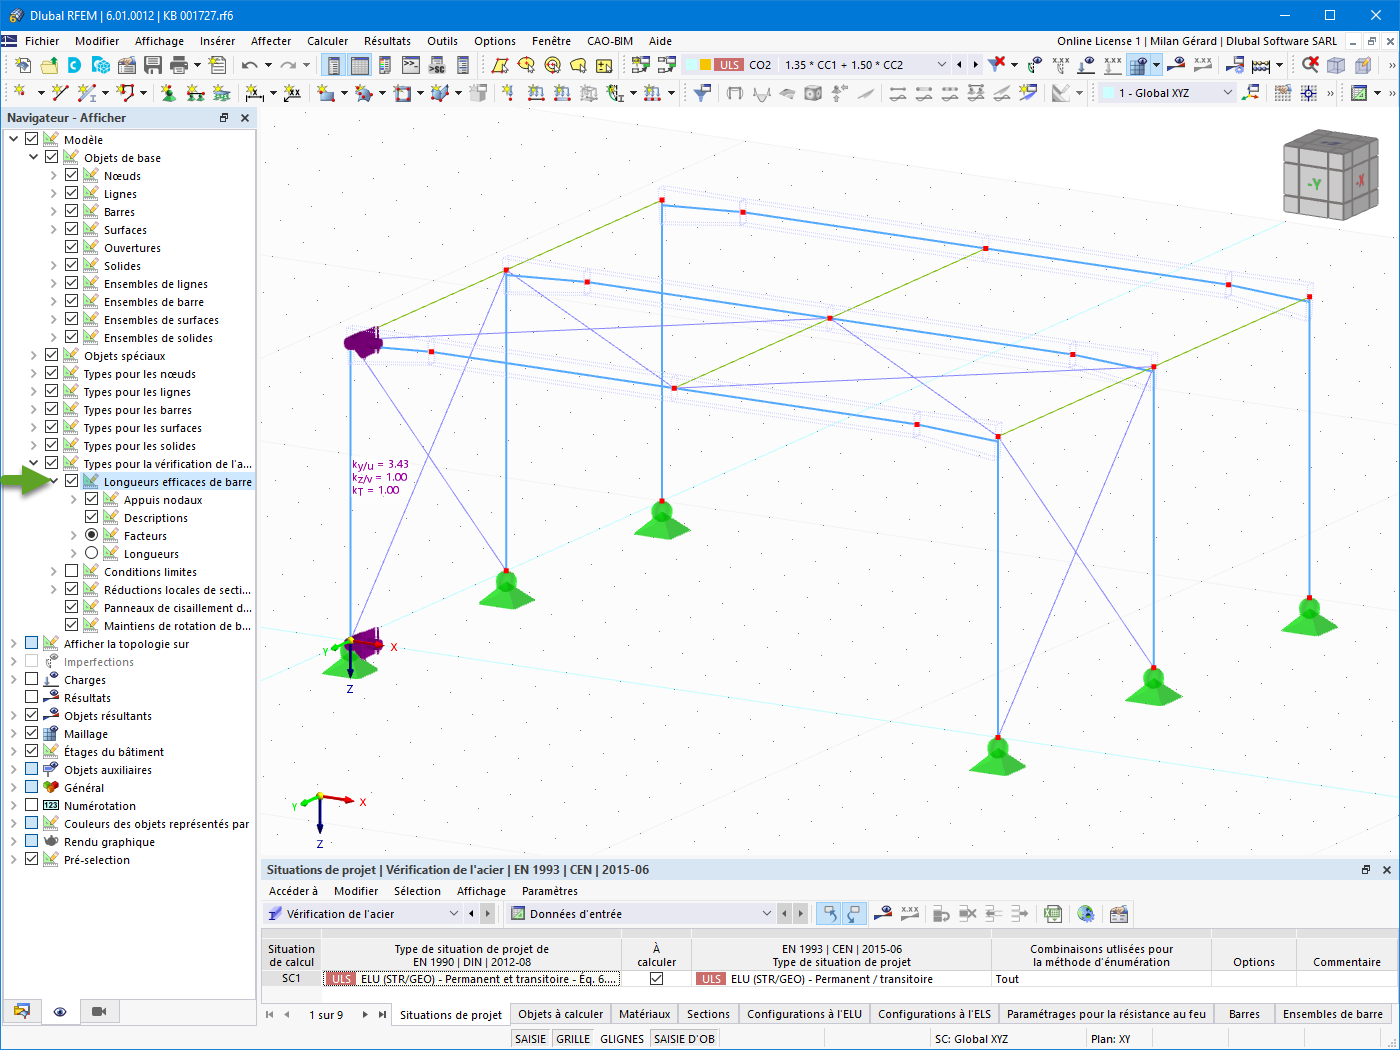Click the New Dimension icon
The height and width of the screenshot is (1050, 1400).
click(x=255, y=93)
